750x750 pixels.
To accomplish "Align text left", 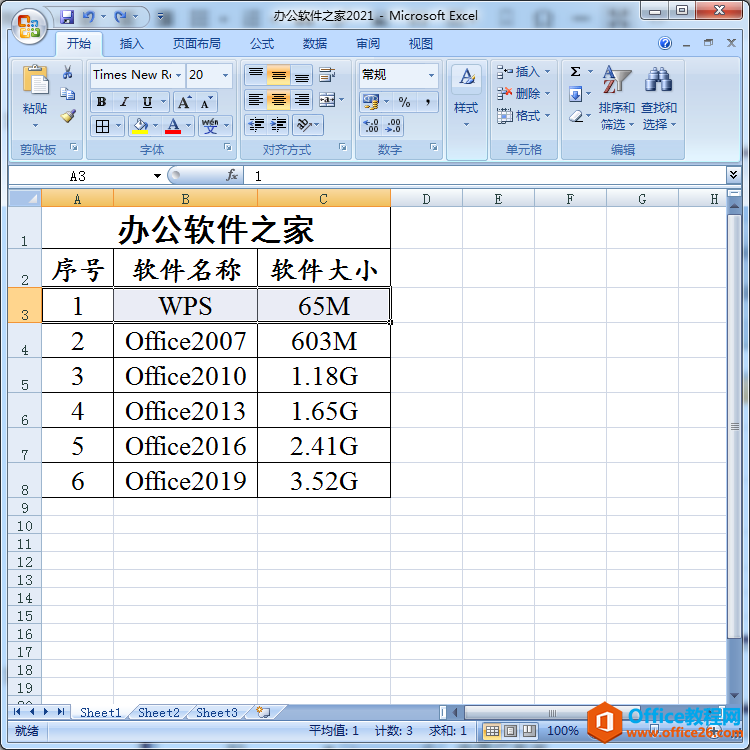I will pyautogui.click(x=256, y=99).
